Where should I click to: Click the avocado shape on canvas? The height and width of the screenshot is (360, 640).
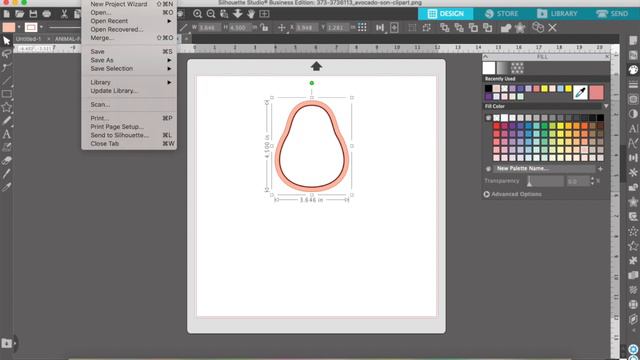pos(312,147)
